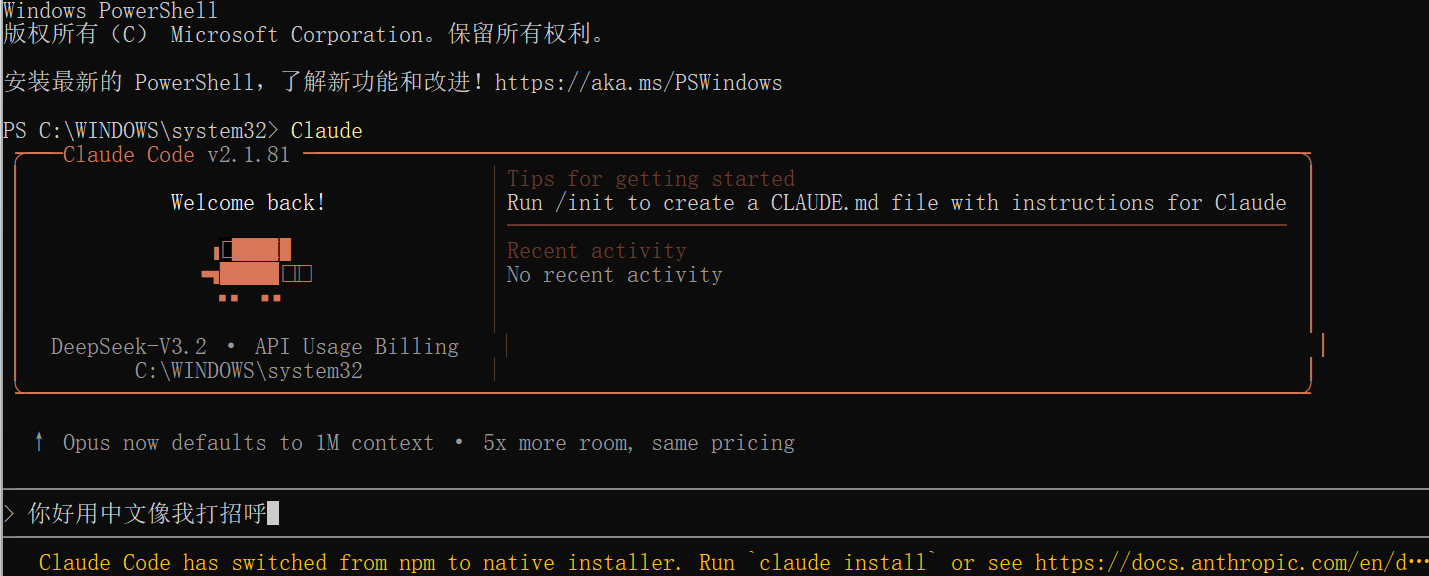Open the aka.ms/PSWindows link
Screen dimensions: 1429x576
[638, 83]
